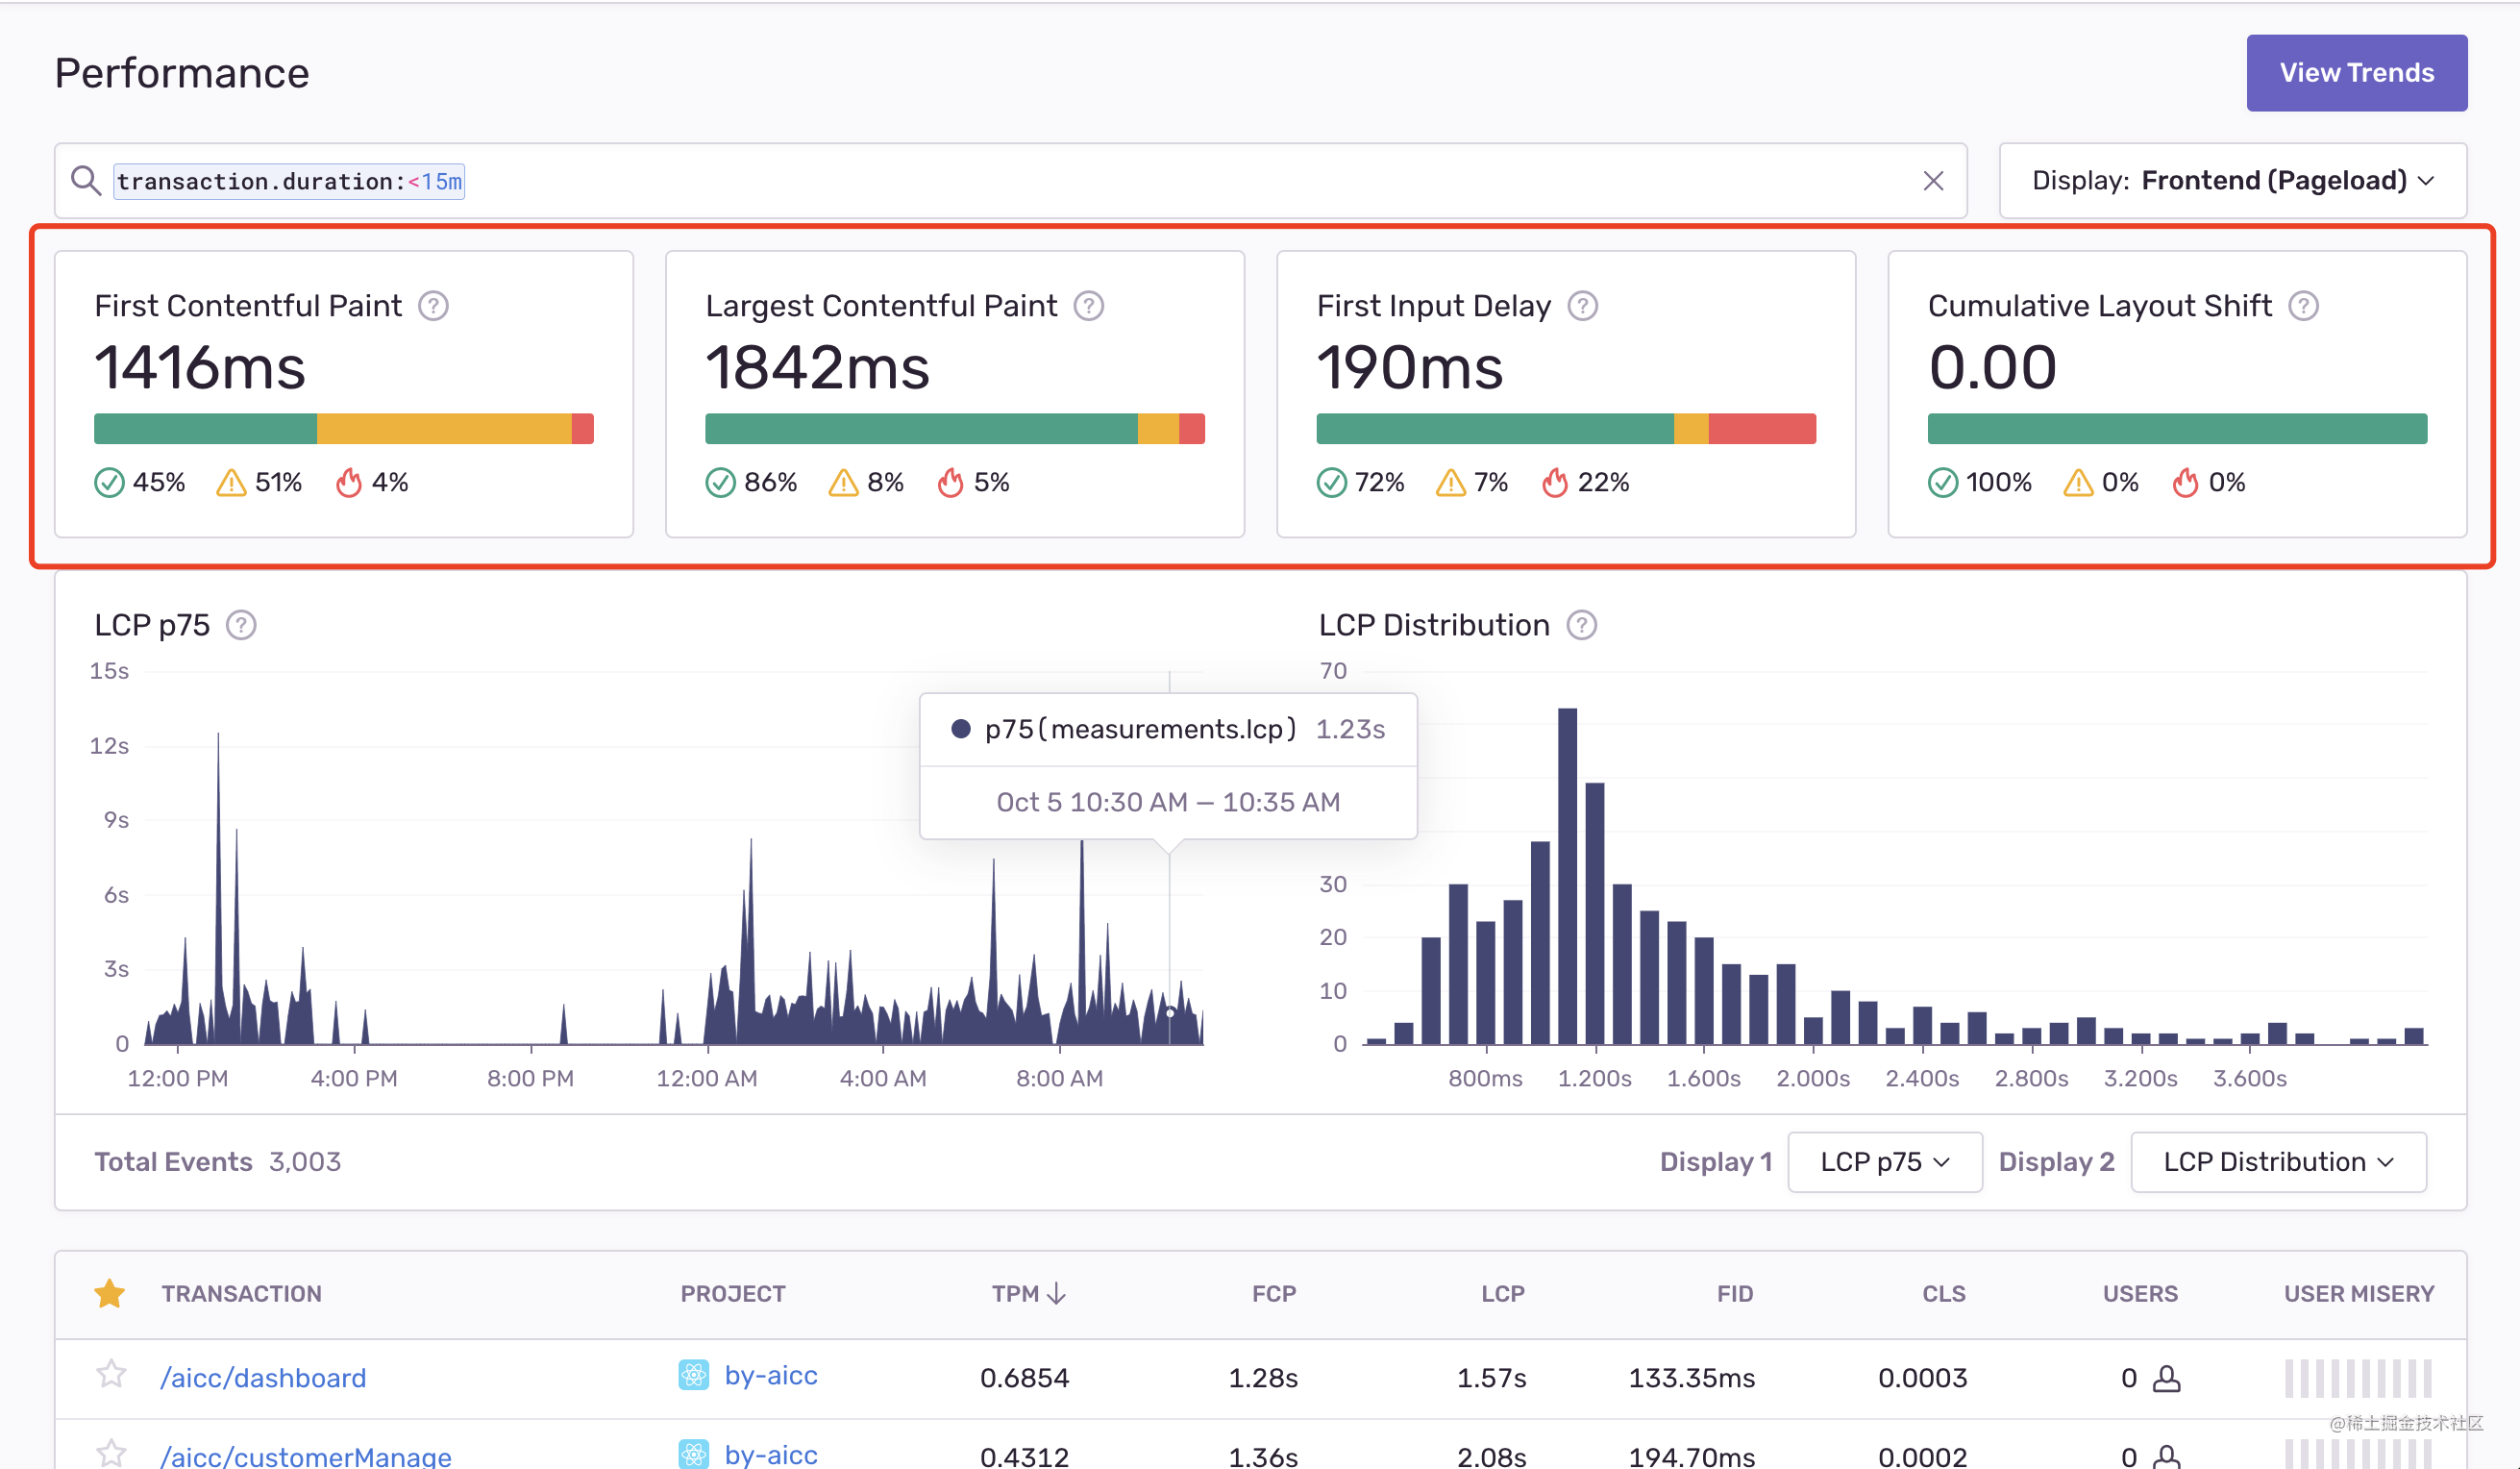Viewport: 2520px width, 1469px height.
Task: Click React icon in /aicc/dashboard row
Action: (693, 1375)
